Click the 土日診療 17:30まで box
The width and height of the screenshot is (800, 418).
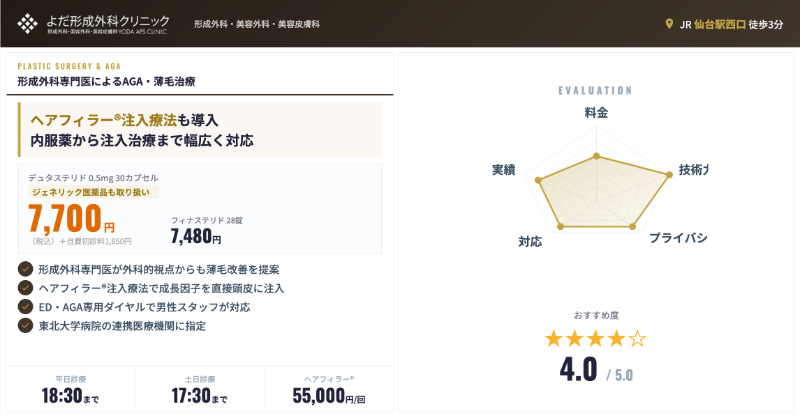200,391
